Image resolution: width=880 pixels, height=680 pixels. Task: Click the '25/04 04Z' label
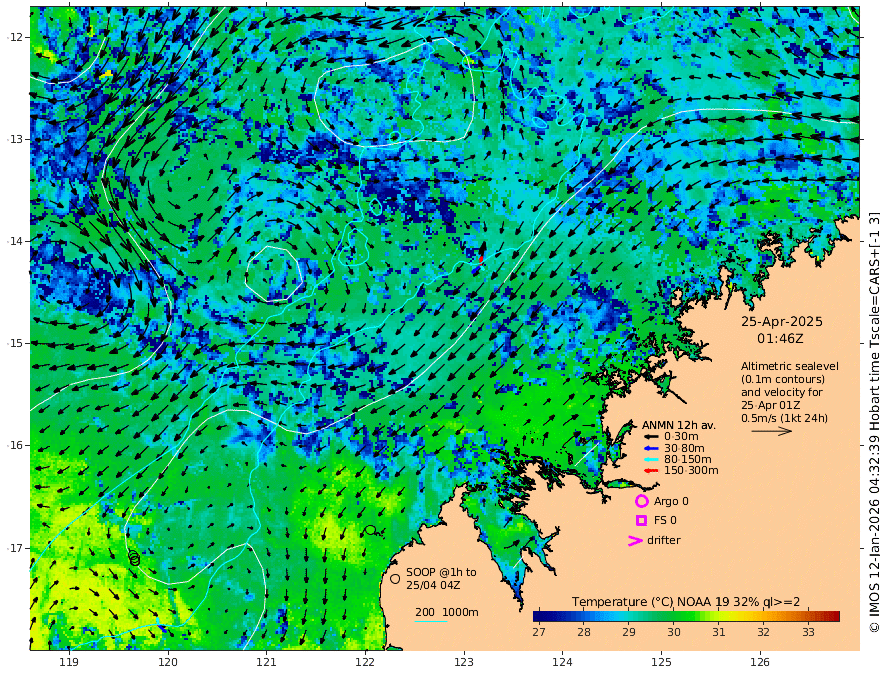(434, 585)
